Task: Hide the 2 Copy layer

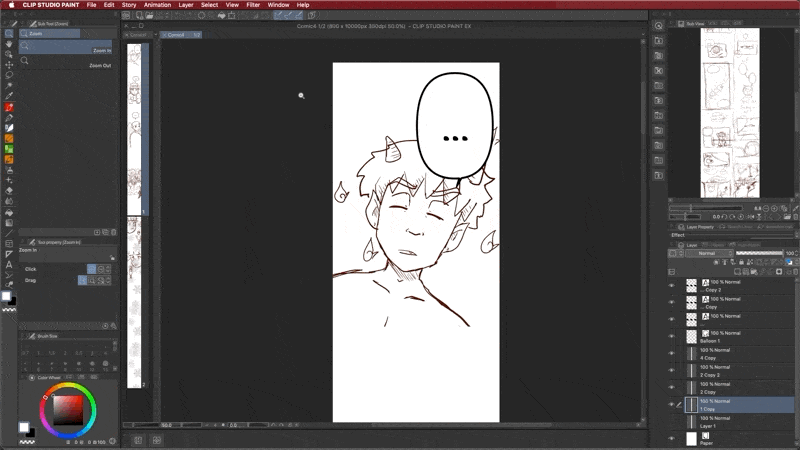Action: click(x=671, y=388)
